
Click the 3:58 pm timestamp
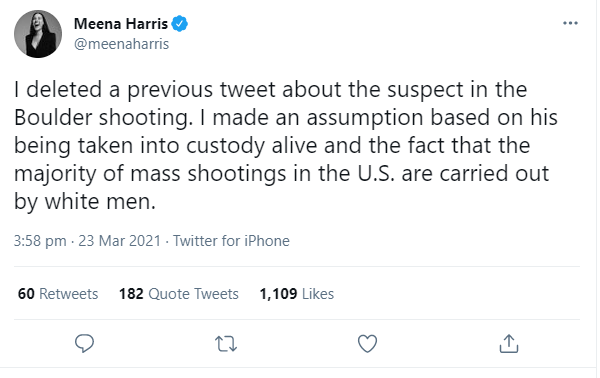[40, 241]
